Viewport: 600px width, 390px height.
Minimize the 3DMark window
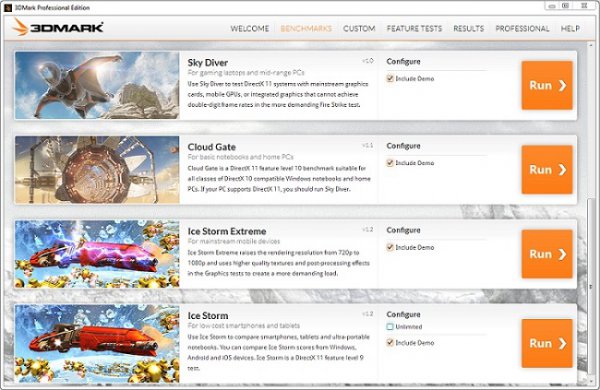click(x=551, y=6)
